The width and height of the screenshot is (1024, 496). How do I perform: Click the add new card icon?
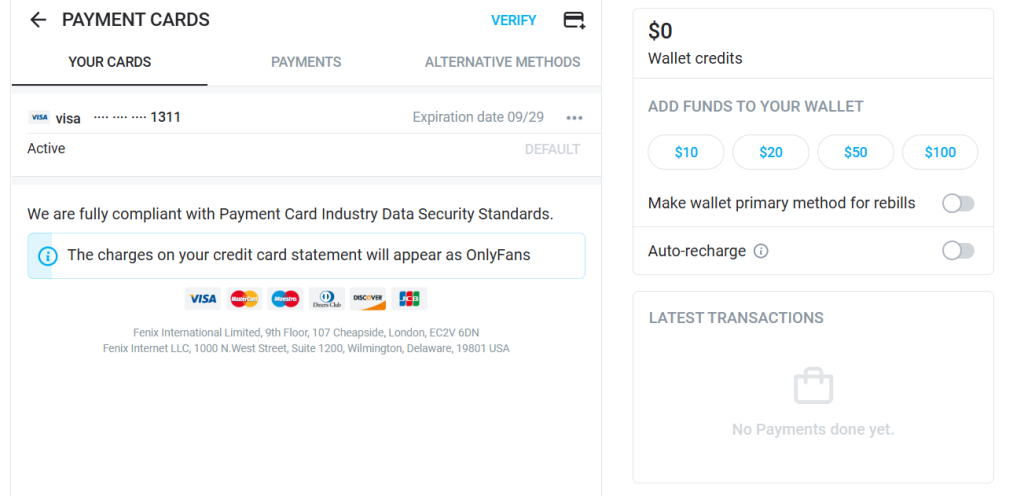tap(574, 20)
